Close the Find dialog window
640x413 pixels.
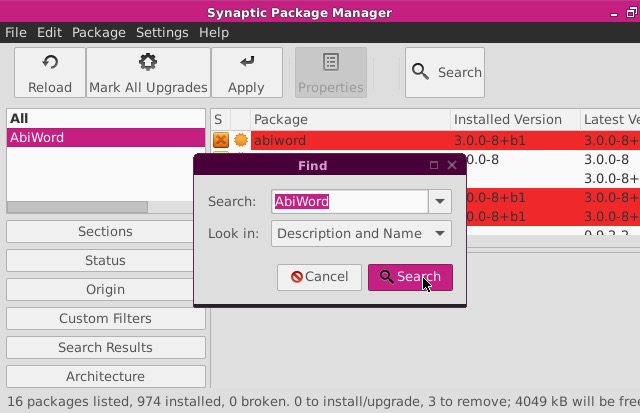point(452,165)
